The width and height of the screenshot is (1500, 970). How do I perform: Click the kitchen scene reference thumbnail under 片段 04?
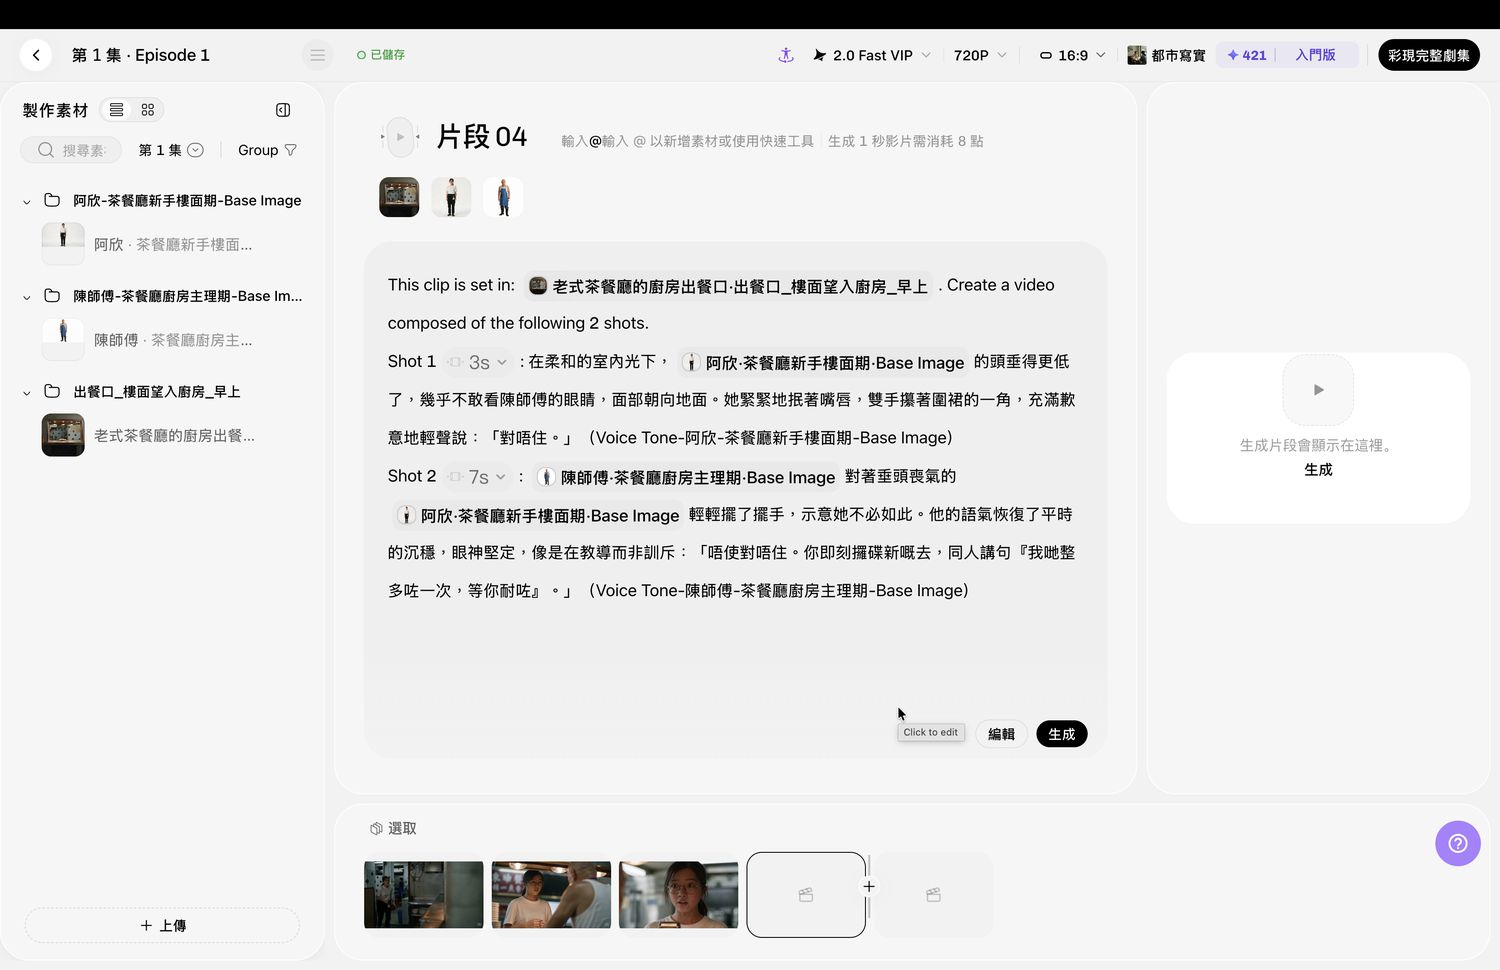coord(399,197)
